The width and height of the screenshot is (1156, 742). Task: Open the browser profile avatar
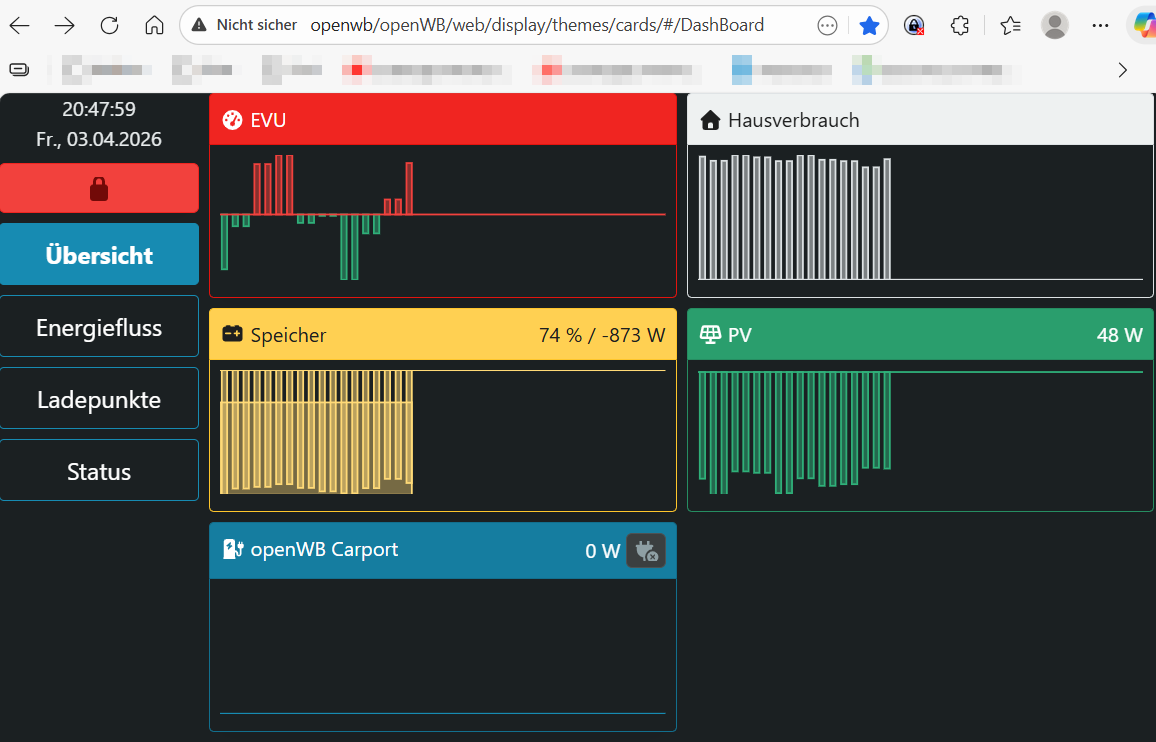point(1055,26)
